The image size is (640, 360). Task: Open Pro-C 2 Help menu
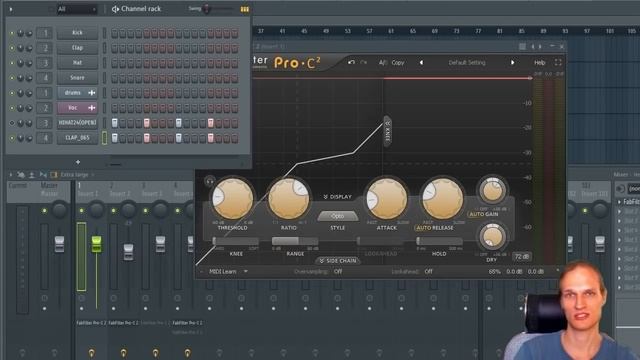pyautogui.click(x=540, y=62)
